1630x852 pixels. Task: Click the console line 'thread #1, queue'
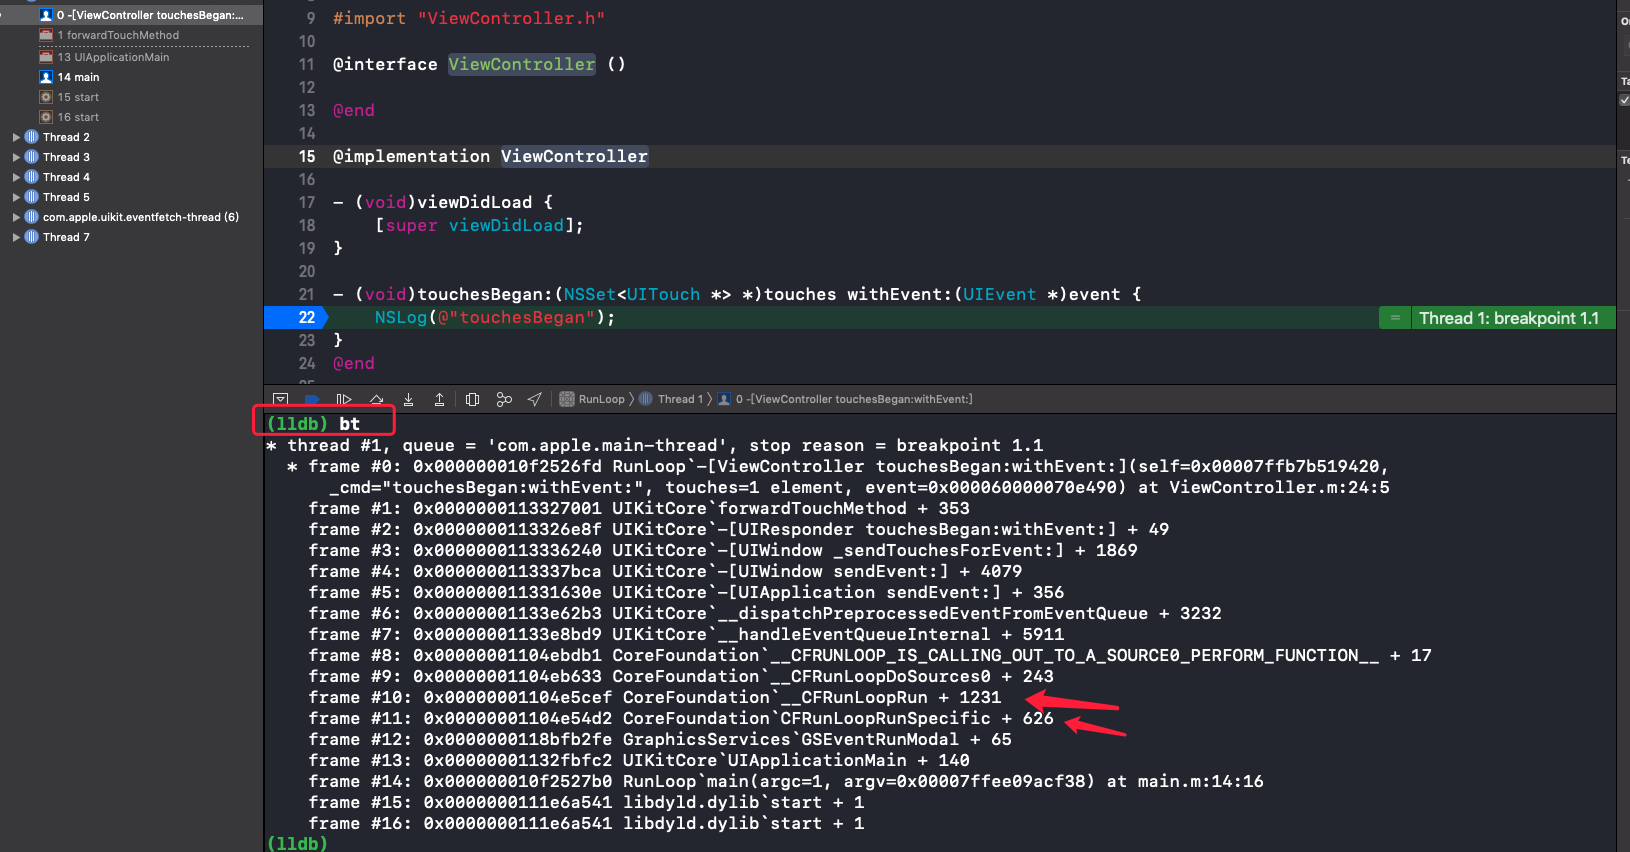coord(655,445)
